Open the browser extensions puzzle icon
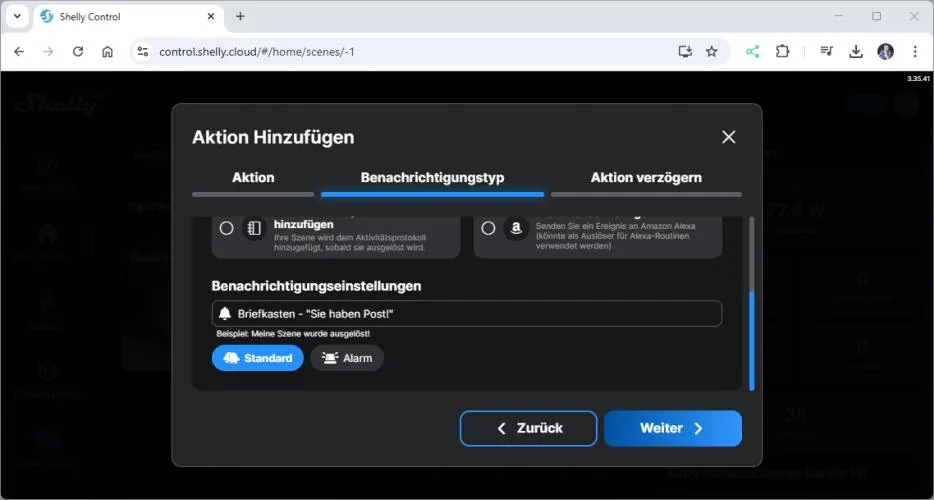 (x=783, y=51)
